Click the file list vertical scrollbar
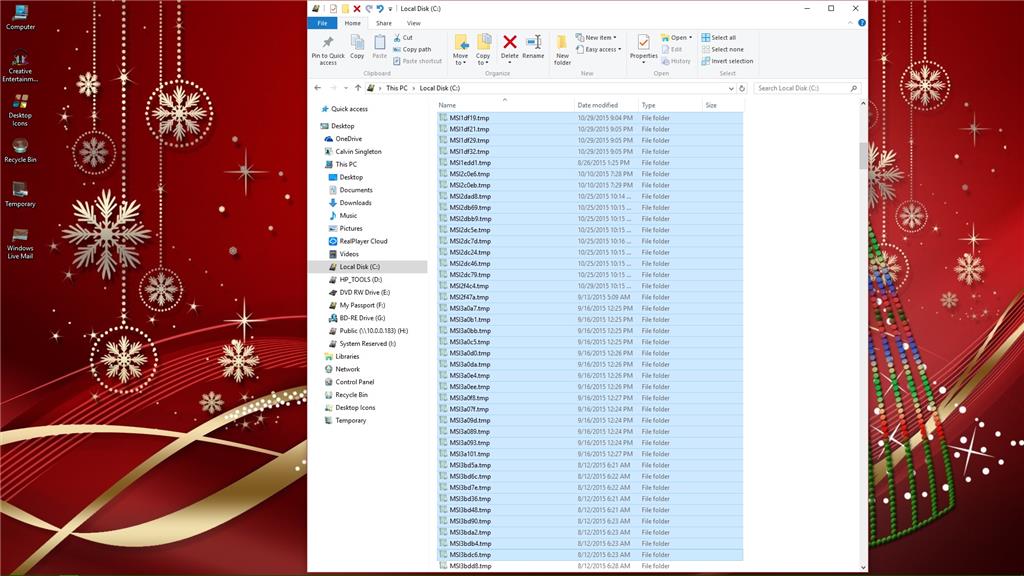 (863, 155)
